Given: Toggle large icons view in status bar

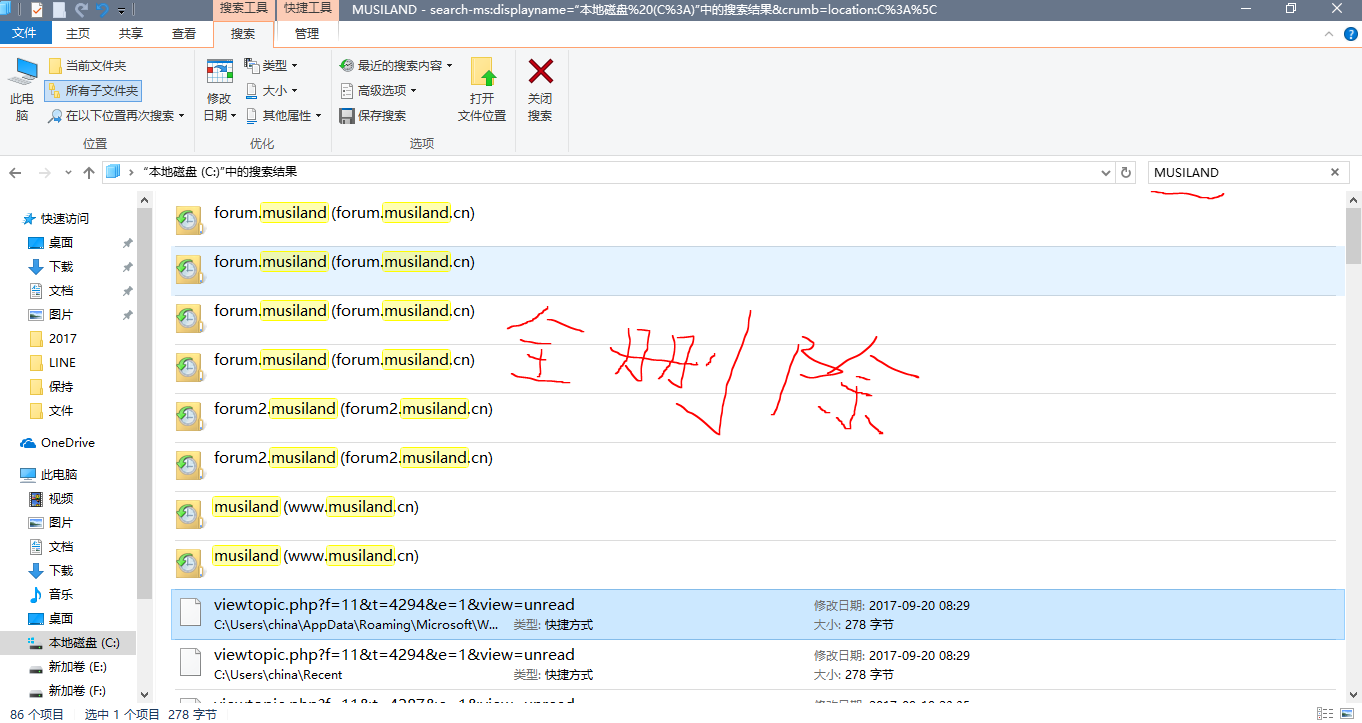Looking at the screenshot, I should tap(1347, 714).
